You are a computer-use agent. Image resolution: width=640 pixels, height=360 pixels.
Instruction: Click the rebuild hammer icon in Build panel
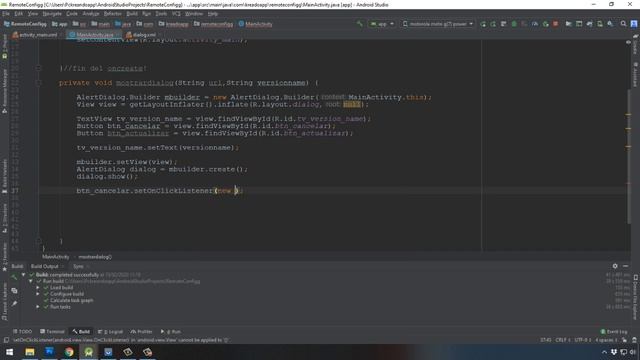coord(14,278)
